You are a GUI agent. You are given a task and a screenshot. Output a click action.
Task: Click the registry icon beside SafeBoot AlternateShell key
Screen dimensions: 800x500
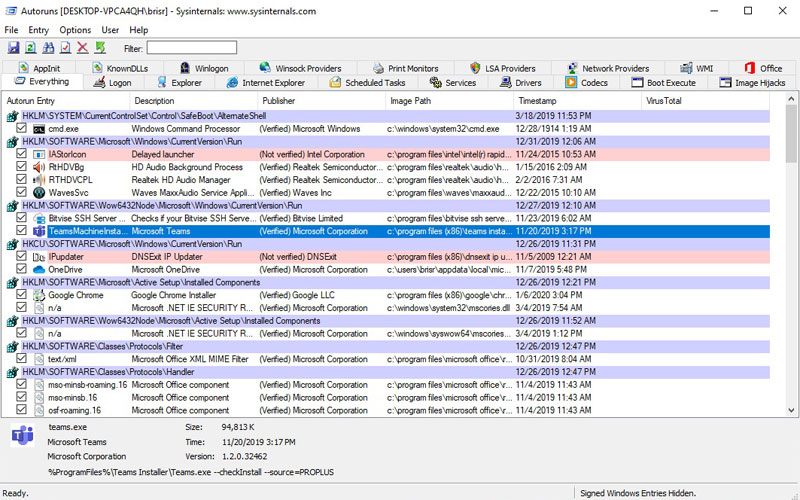click(x=12, y=116)
